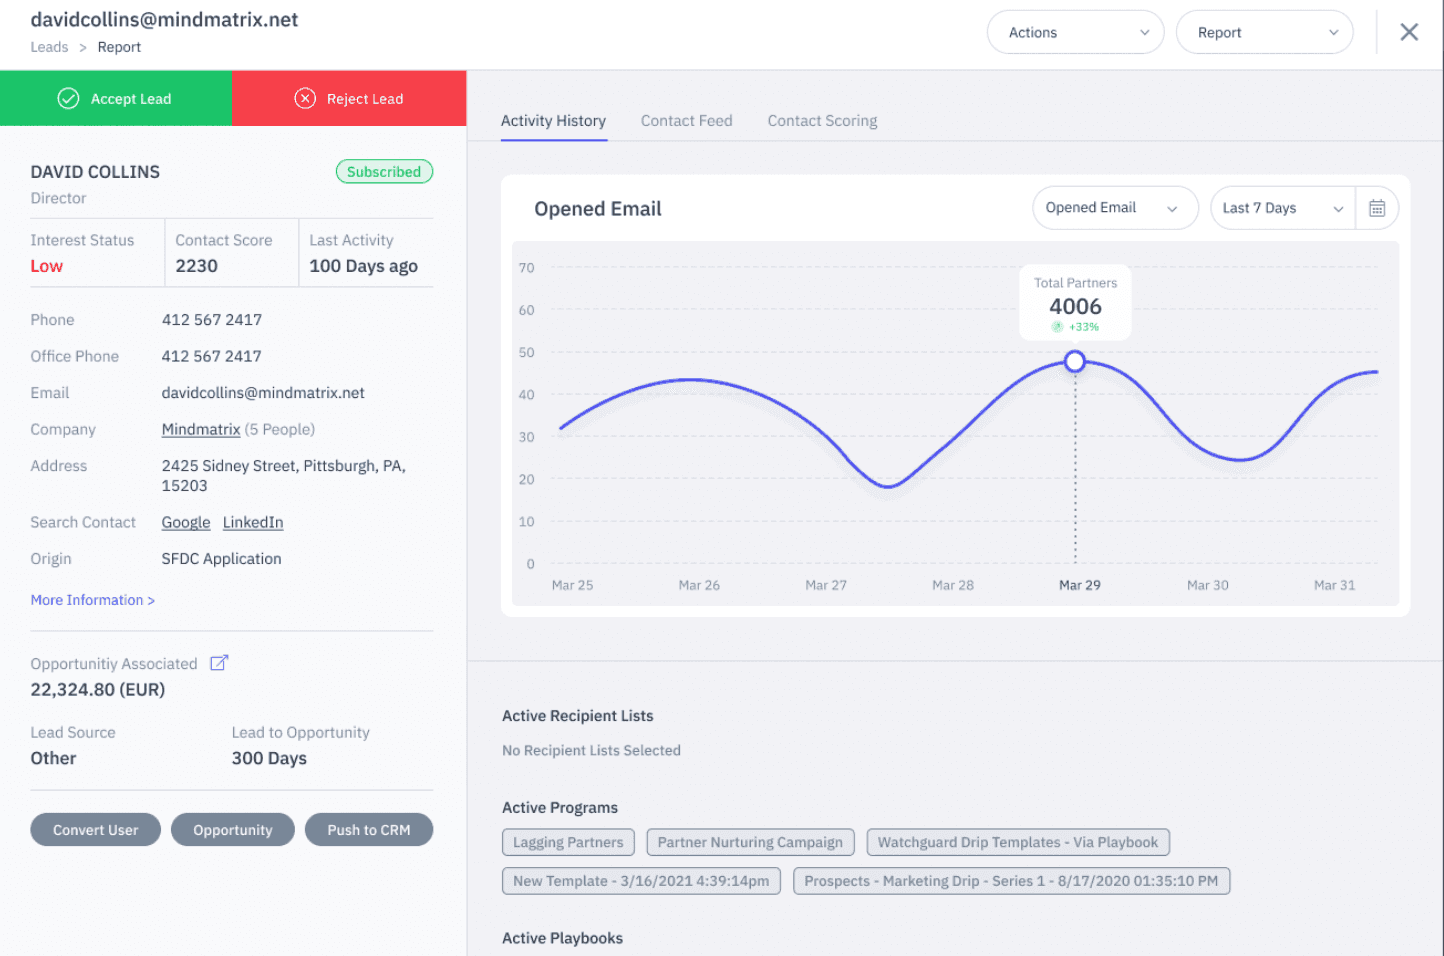Select the Lagging Partners program tag
The image size is (1444, 956).
click(568, 842)
